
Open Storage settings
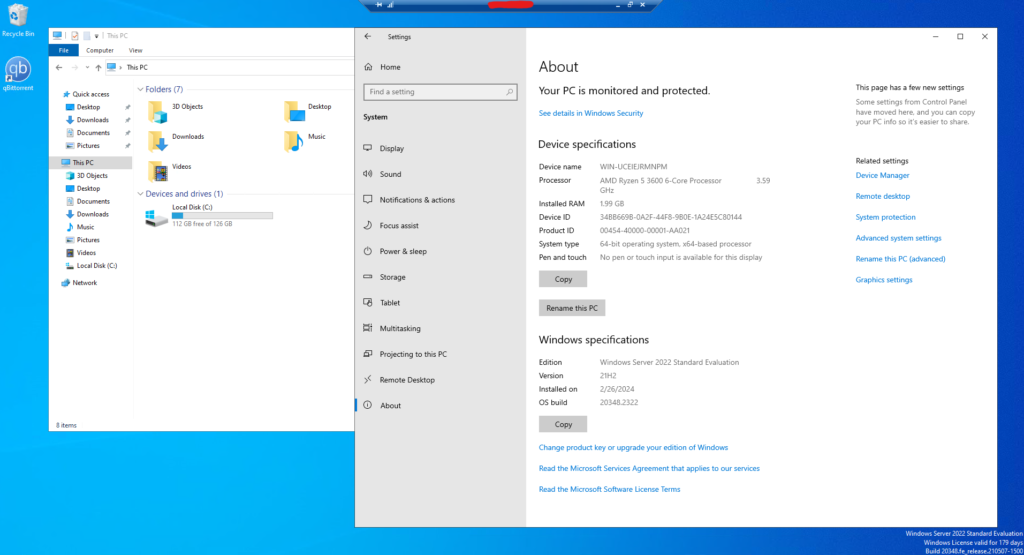[x=392, y=277]
